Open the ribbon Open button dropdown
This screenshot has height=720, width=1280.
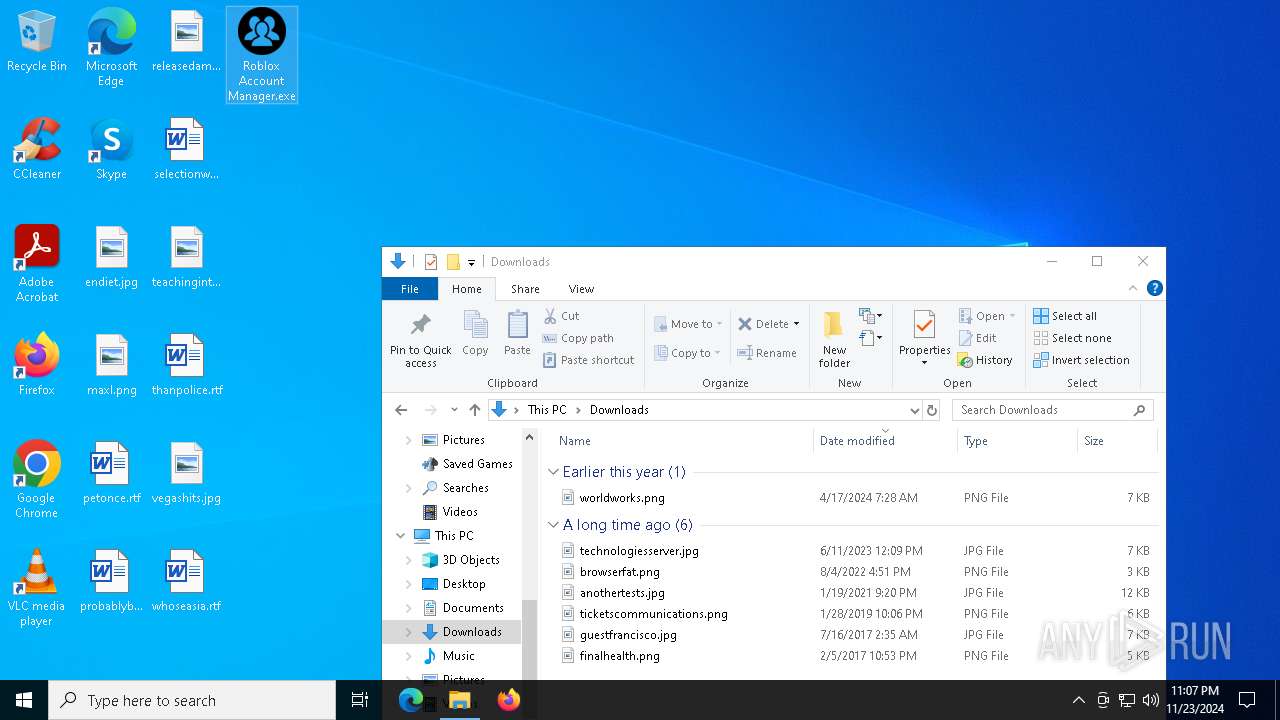1012,316
